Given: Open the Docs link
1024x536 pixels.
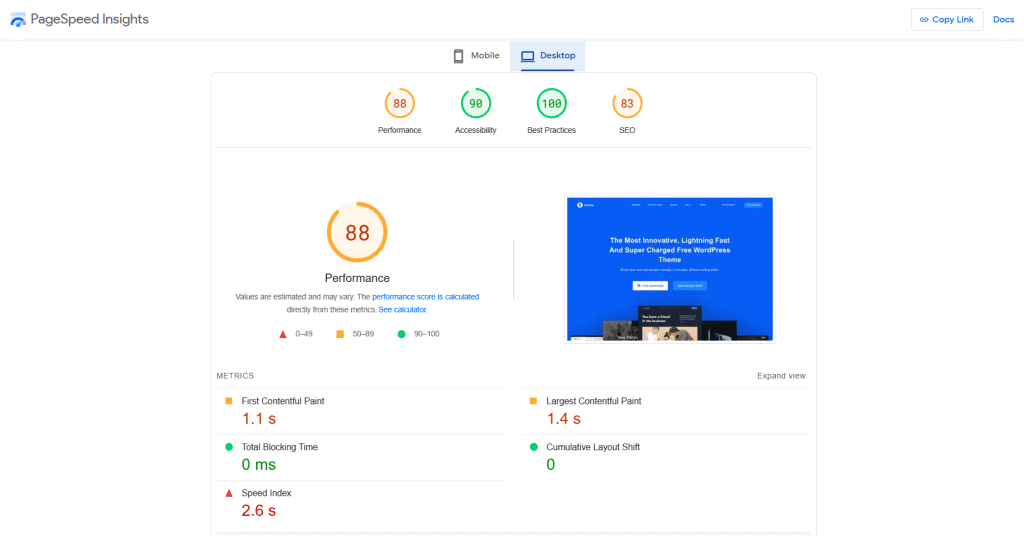Looking at the screenshot, I should pyautogui.click(x=1003, y=19).
